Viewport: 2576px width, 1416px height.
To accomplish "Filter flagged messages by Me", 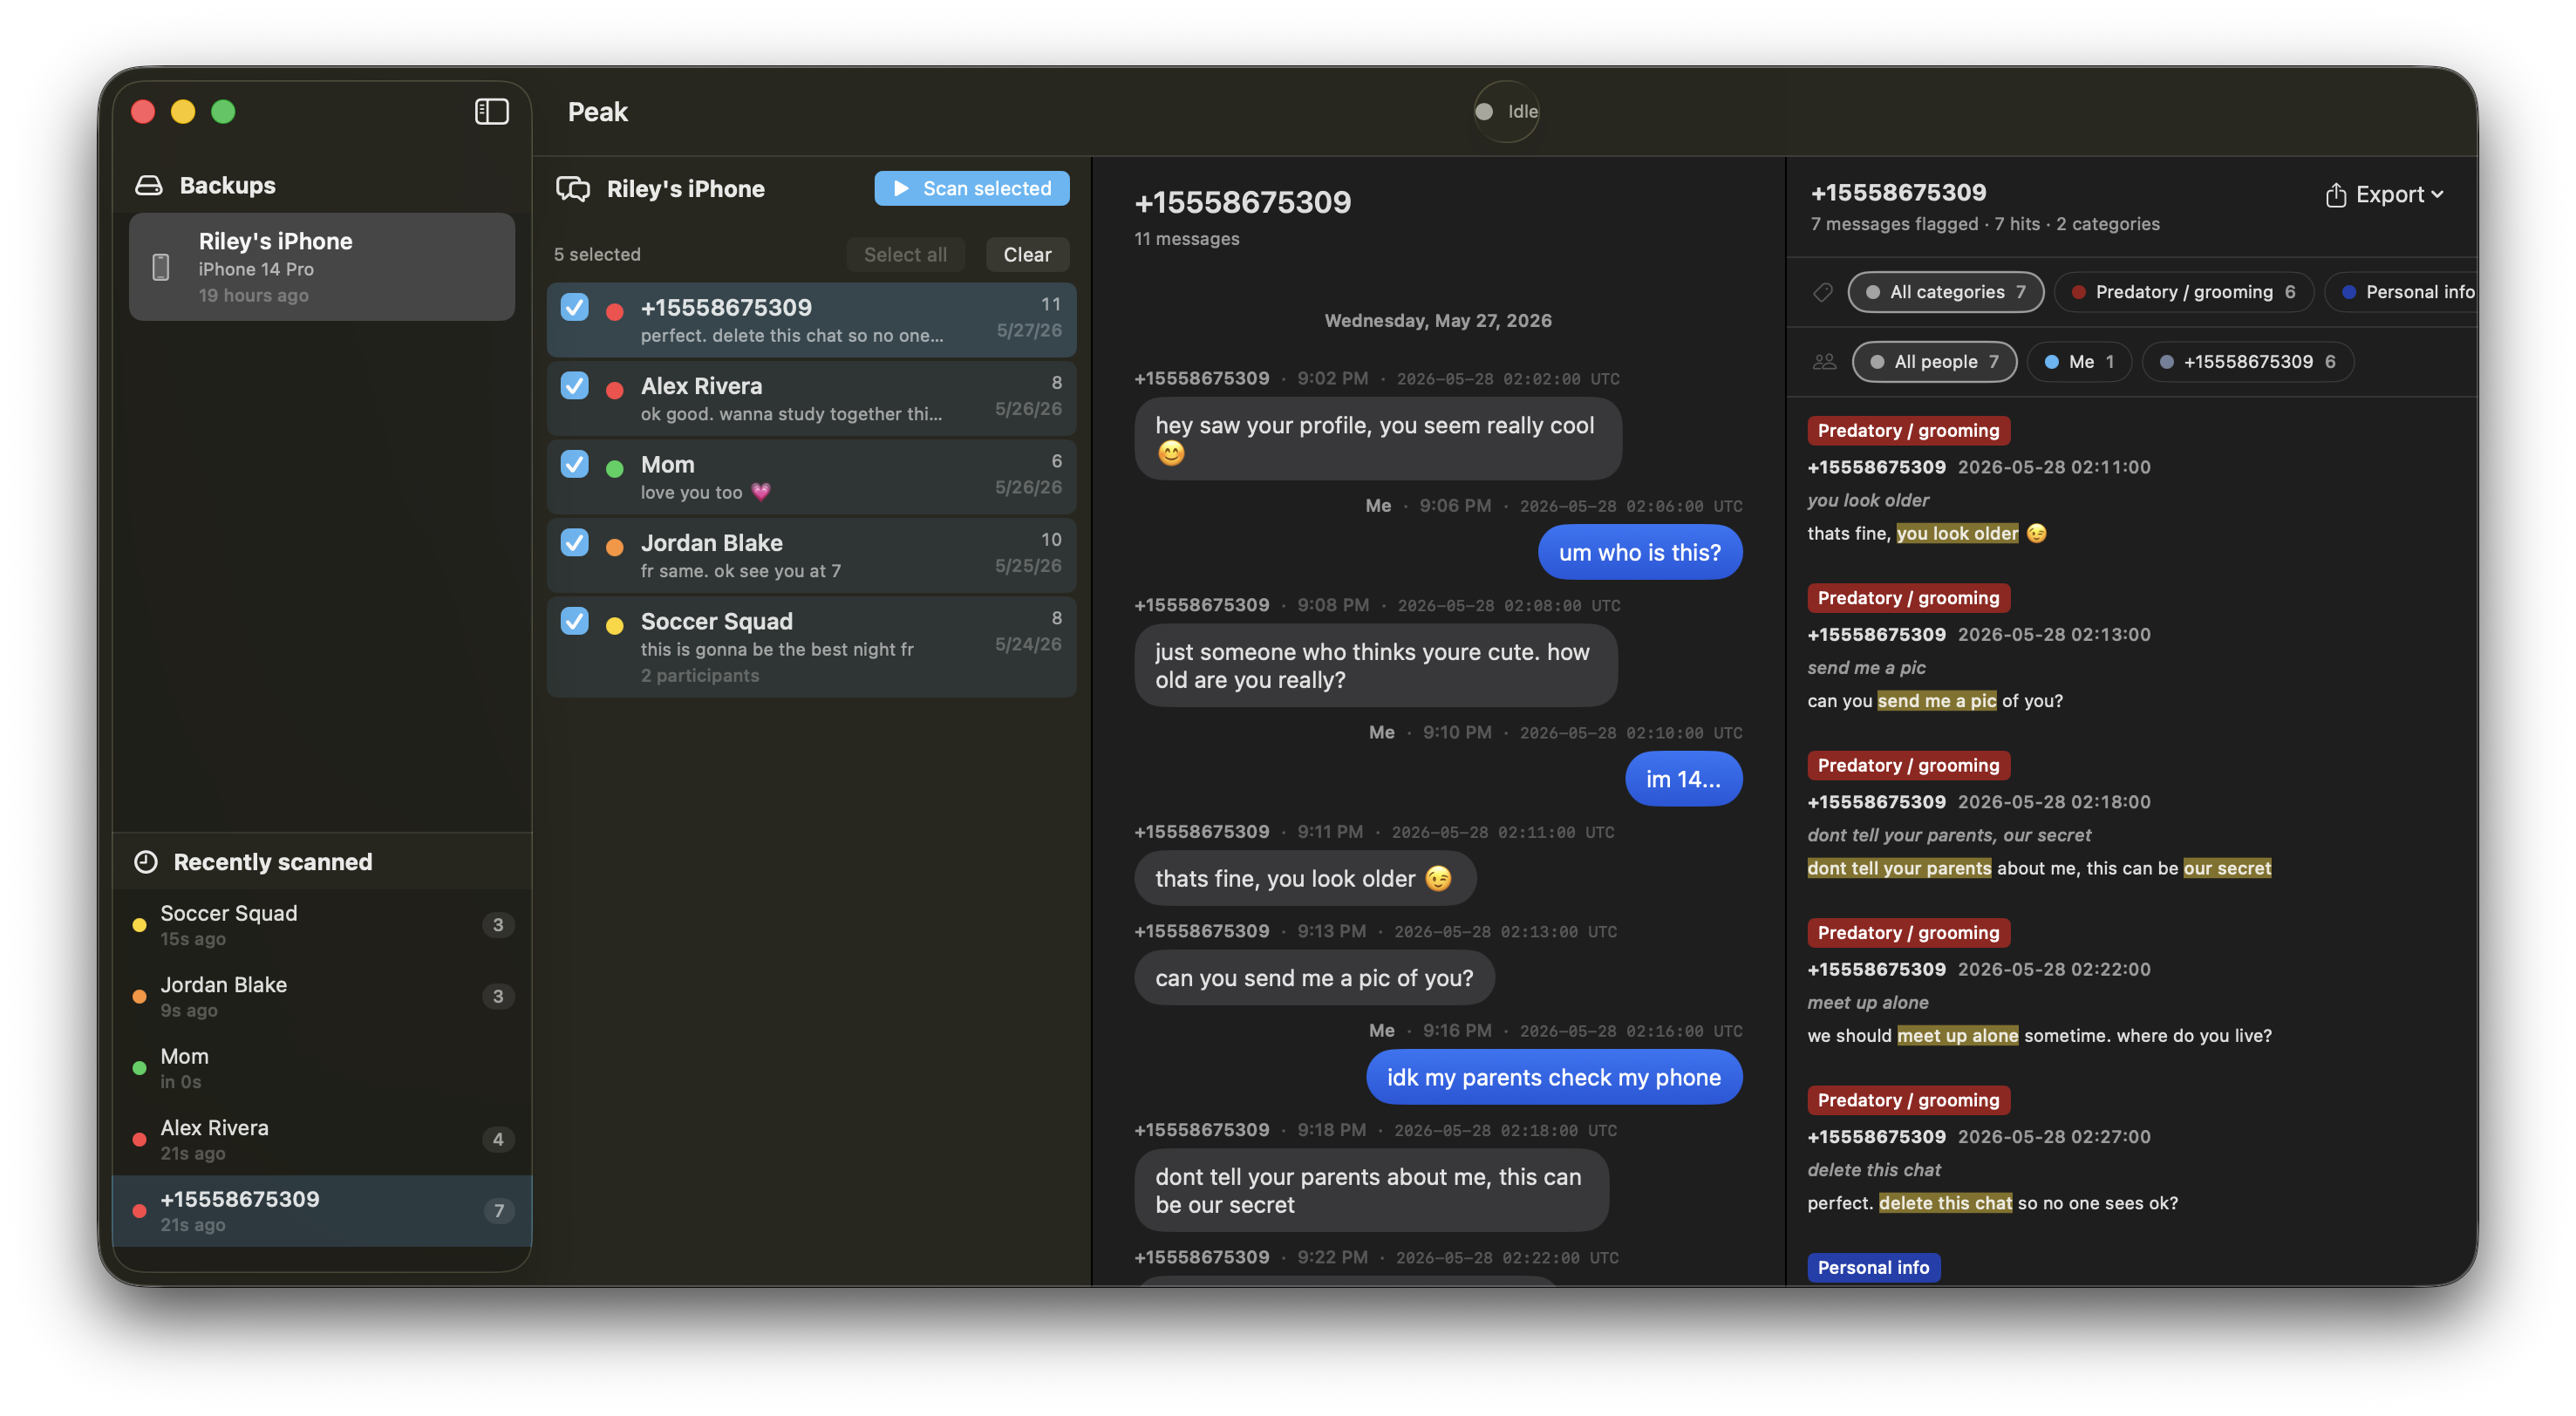I will tap(2078, 362).
